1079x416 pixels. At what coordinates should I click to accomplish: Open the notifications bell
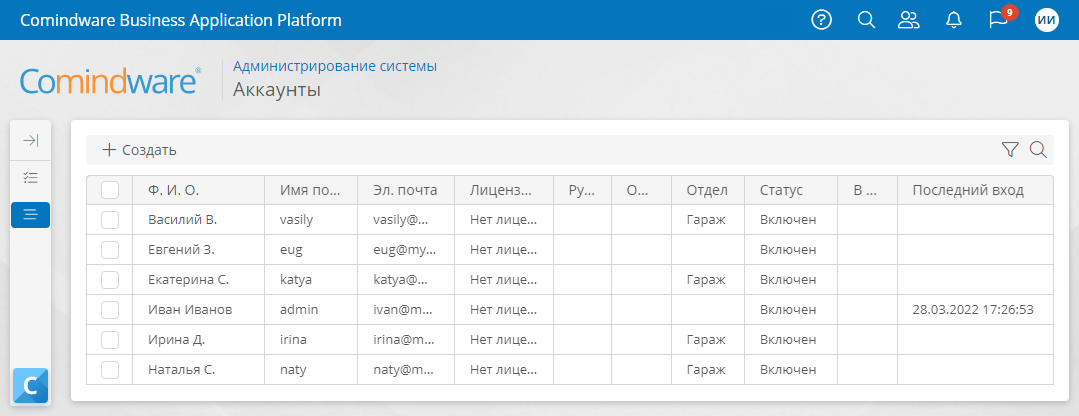point(953,20)
